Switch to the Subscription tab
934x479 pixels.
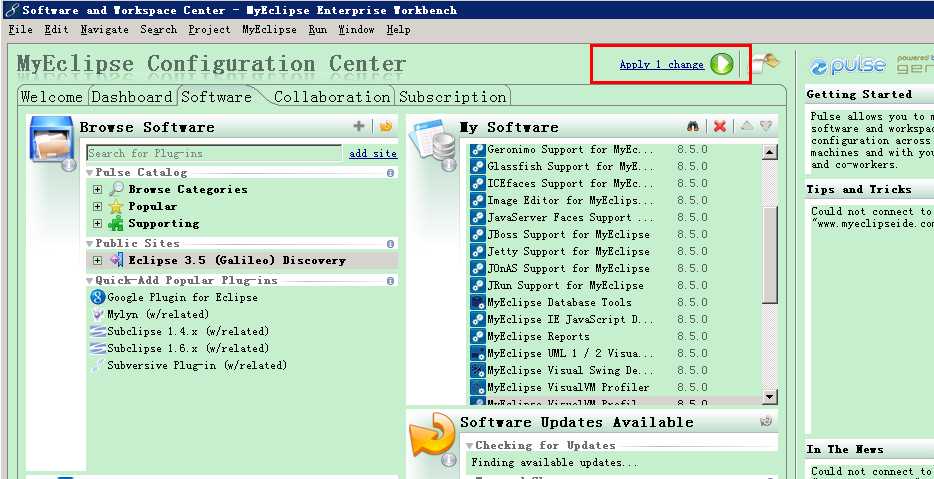(x=453, y=97)
